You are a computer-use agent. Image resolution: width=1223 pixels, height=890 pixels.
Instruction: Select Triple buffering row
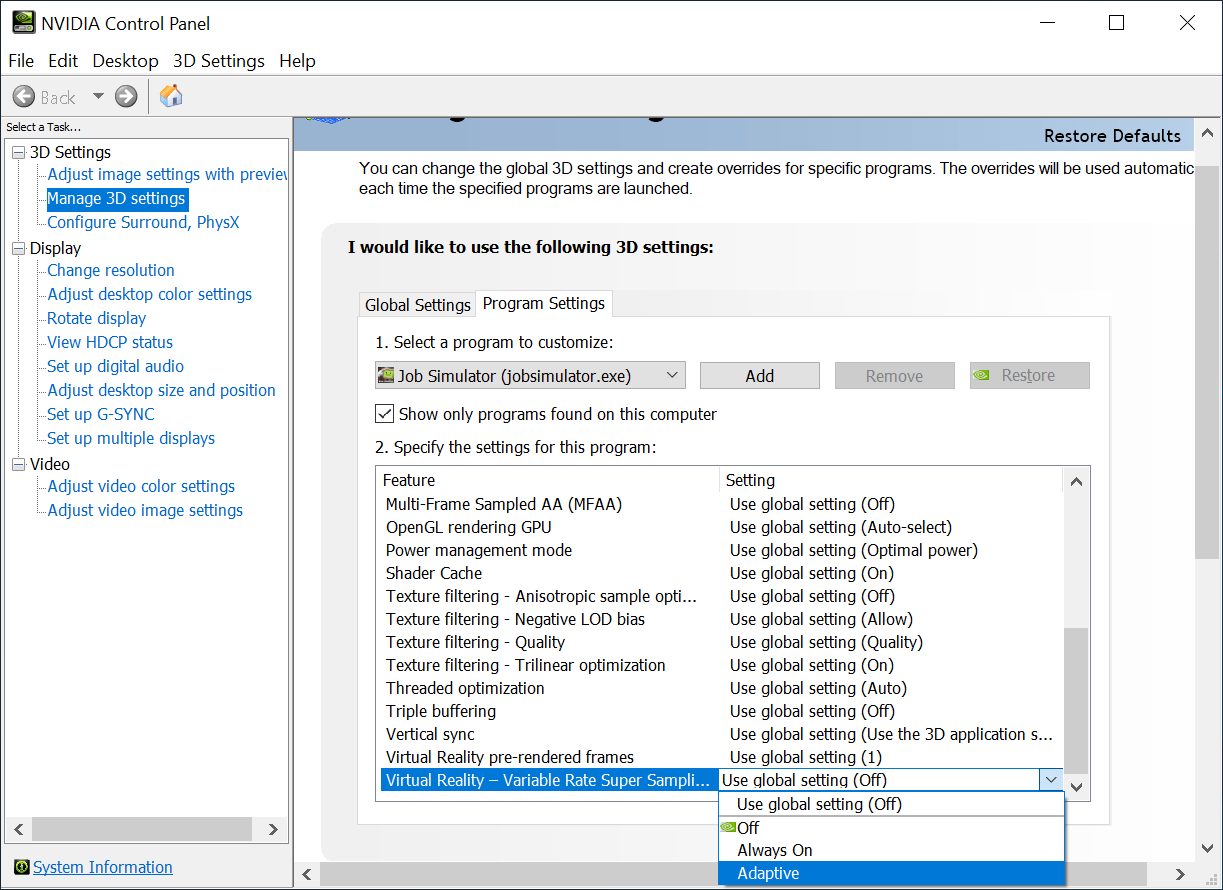720,711
